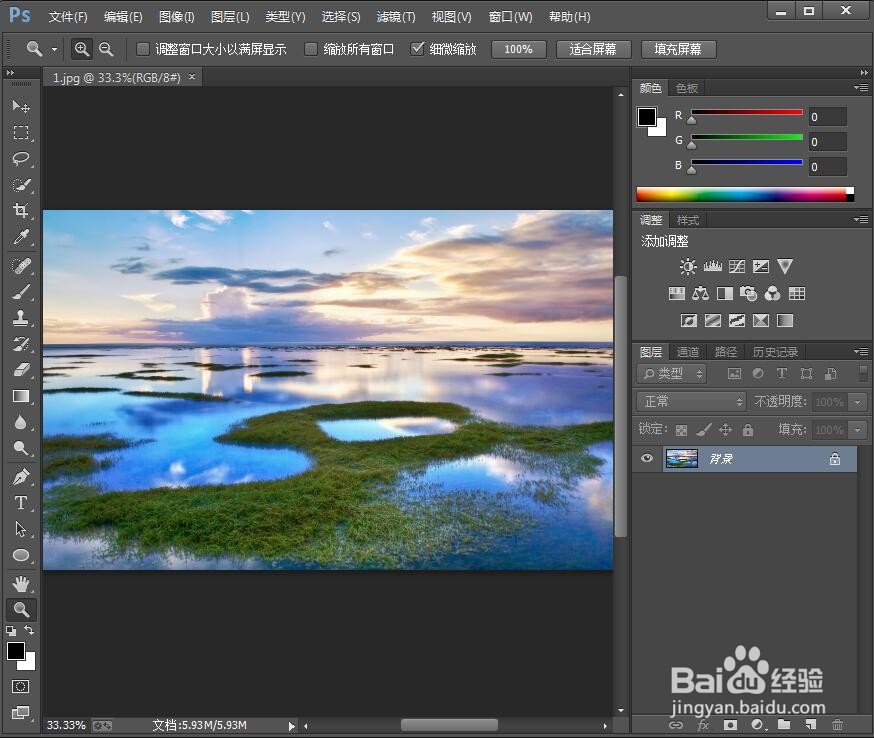Open the Color panel flyout menu
874x738 pixels.
click(x=861, y=88)
